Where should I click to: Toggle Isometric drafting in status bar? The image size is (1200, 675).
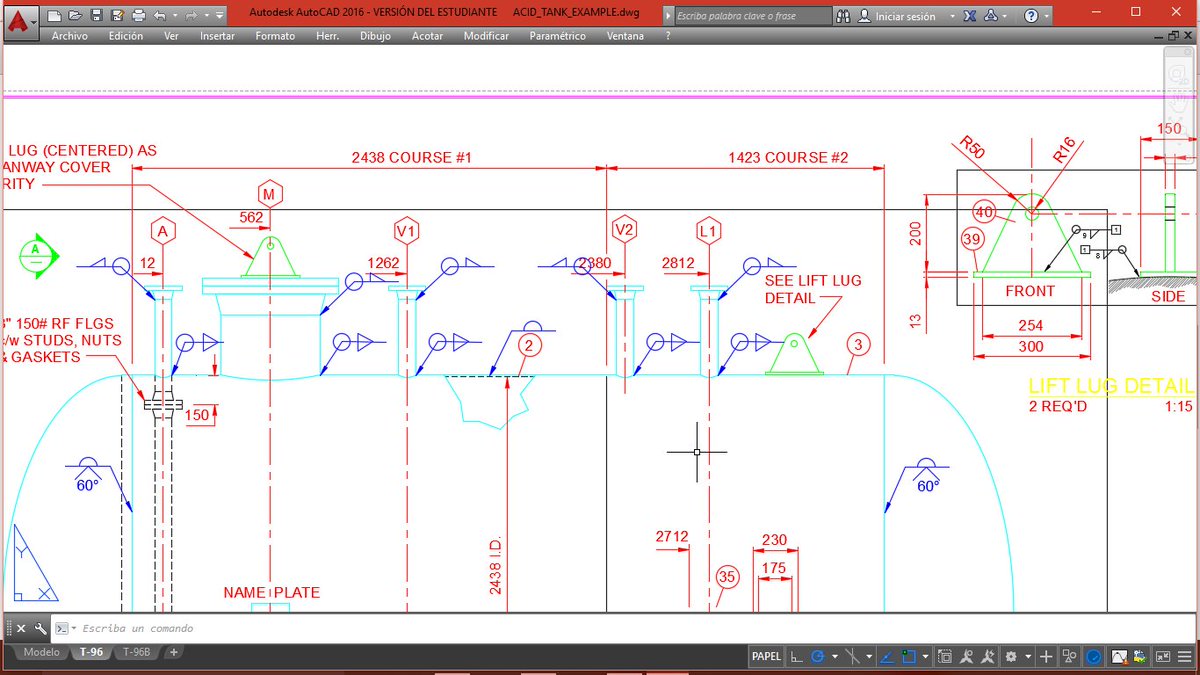pyautogui.click(x=852, y=657)
